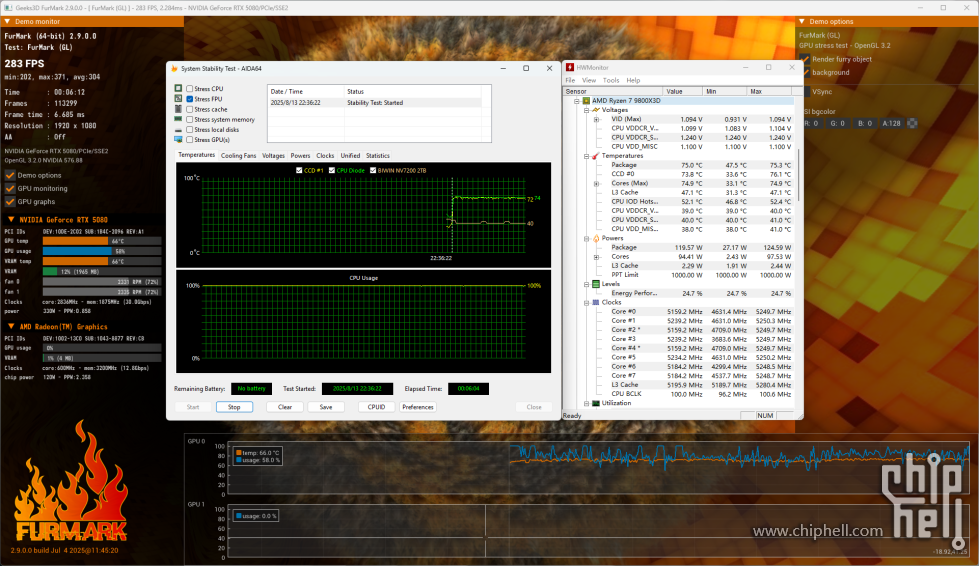Enable Stress system memory checkbox
The height and width of the screenshot is (566, 979).
[190, 119]
